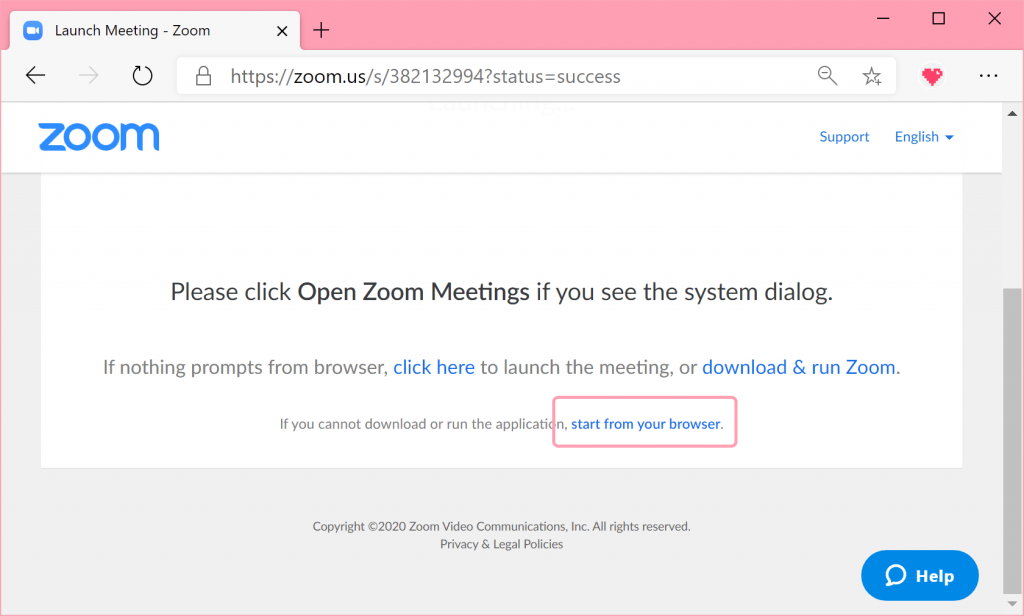
Task: Close the Launch Meeting - Zoom tab
Action: pyautogui.click(x=282, y=31)
